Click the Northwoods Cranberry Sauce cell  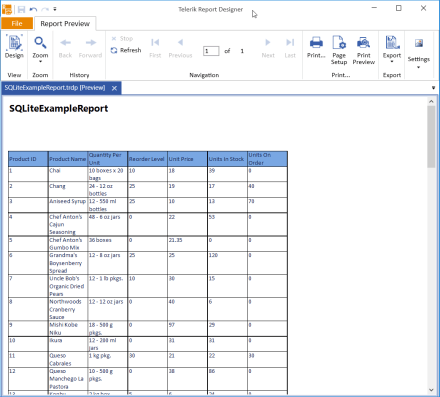[68, 309]
